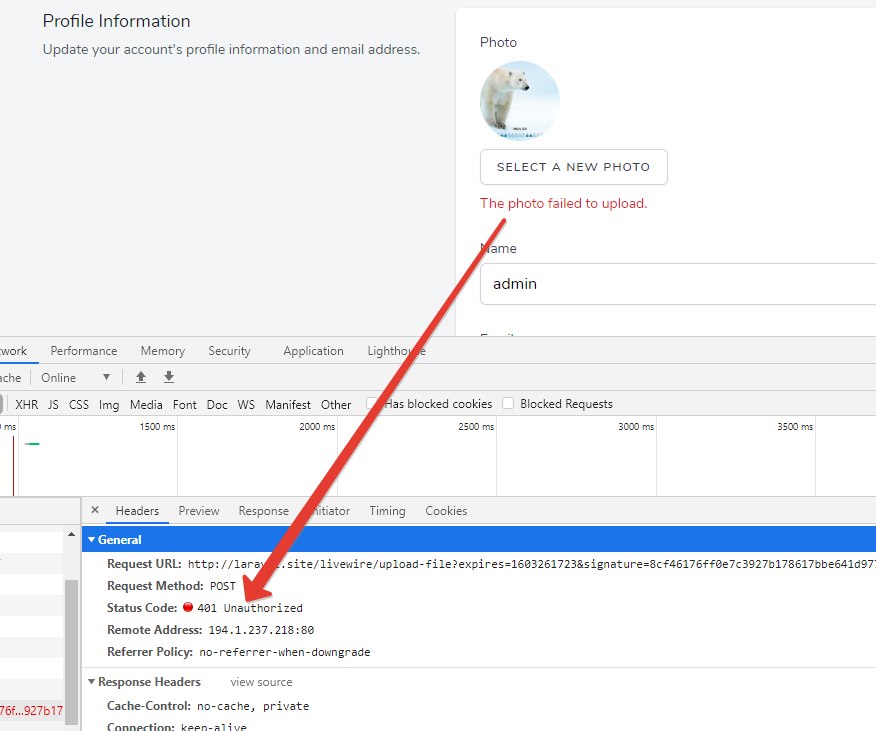This screenshot has height=731, width=876.
Task: Filter requests by CSS
Action: coord(79,405)
